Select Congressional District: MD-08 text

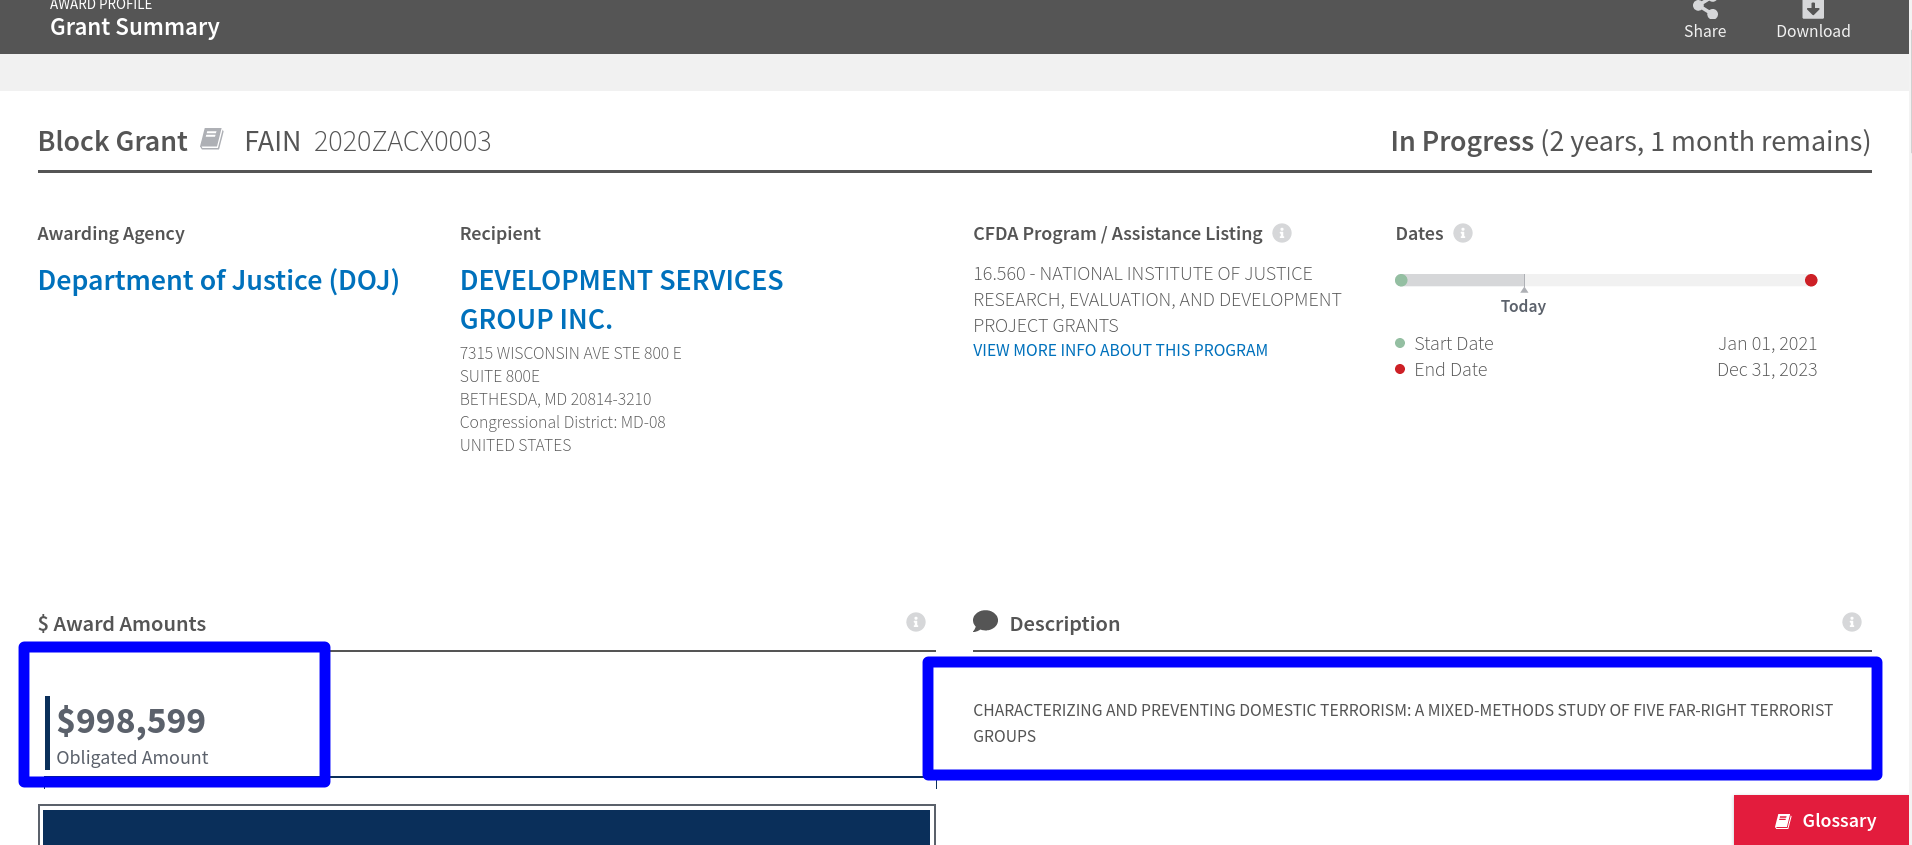tap(563, 422)
